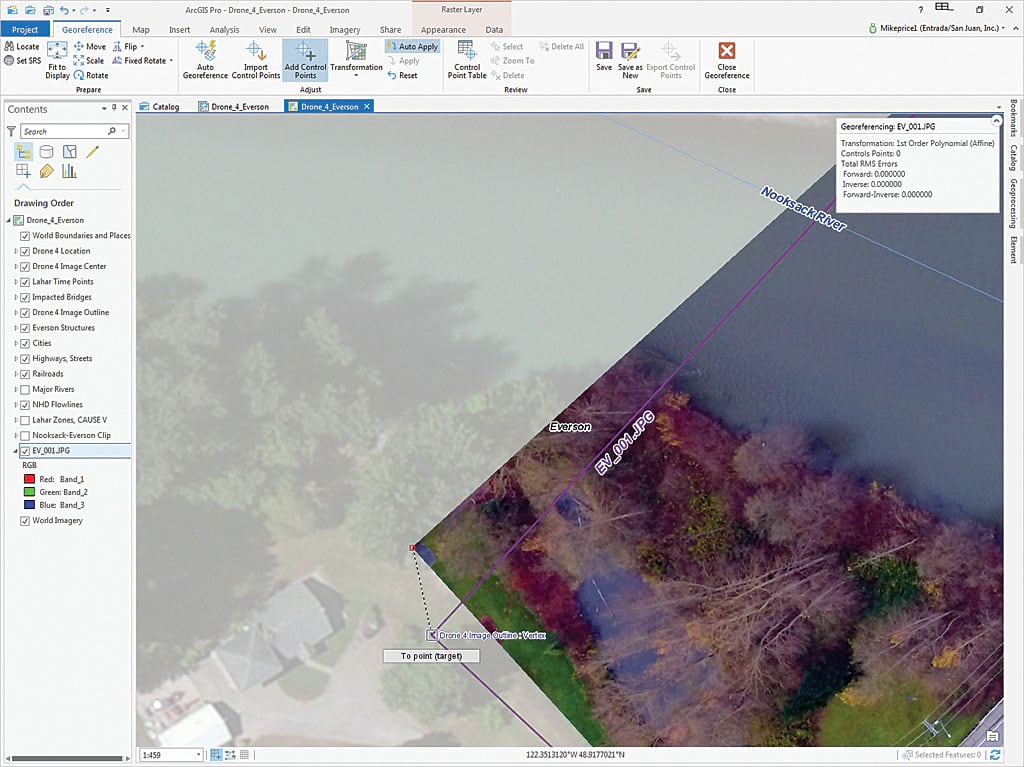Uncheck World Imagery basemap layer
The width and height of the screenshot is (1024, 767).
[25, 521]
